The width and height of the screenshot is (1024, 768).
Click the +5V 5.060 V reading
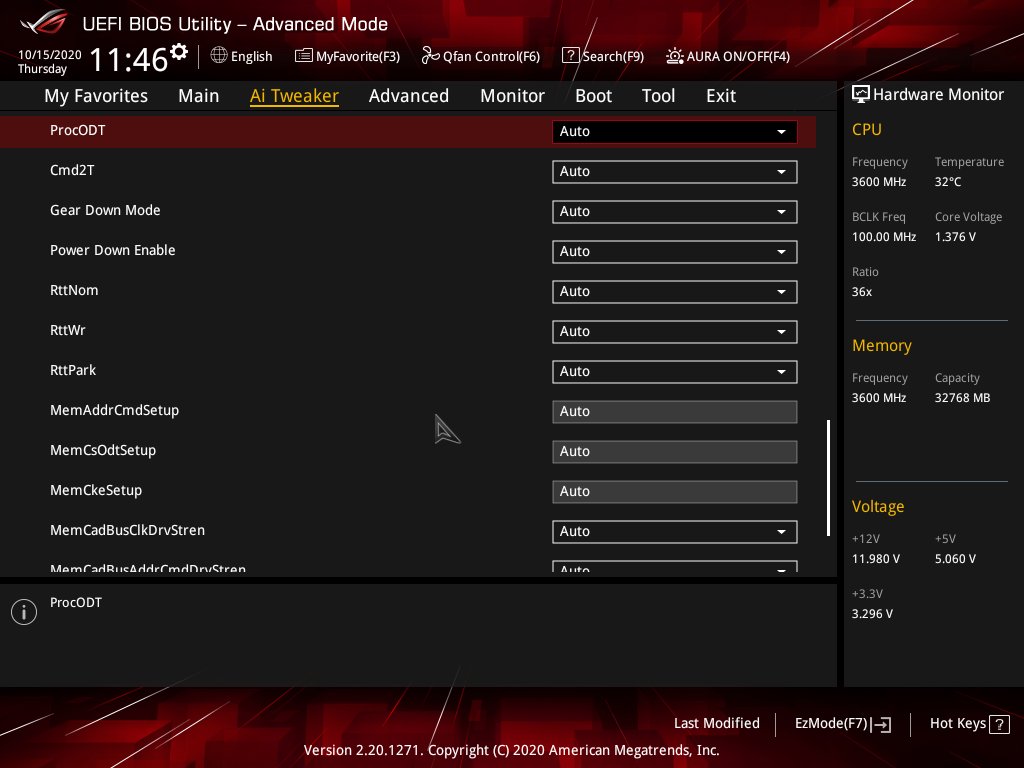pyautogui.click(x=955, y=559)
